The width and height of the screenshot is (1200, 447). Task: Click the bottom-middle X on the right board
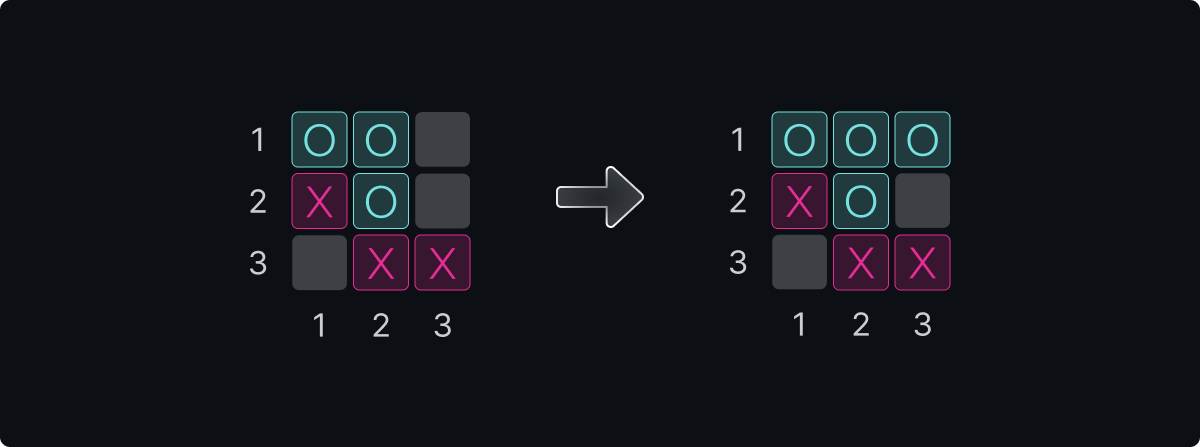pos(861,263)
